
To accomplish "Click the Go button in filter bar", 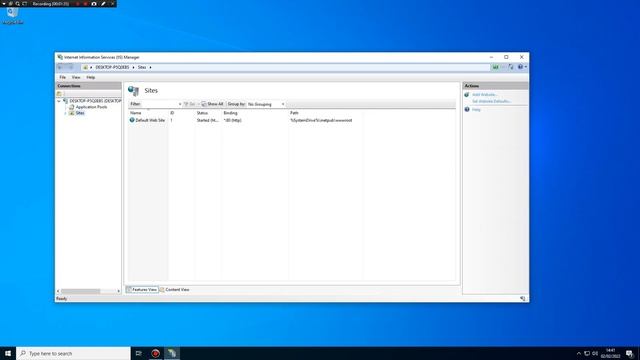I will tap(190, 104).
